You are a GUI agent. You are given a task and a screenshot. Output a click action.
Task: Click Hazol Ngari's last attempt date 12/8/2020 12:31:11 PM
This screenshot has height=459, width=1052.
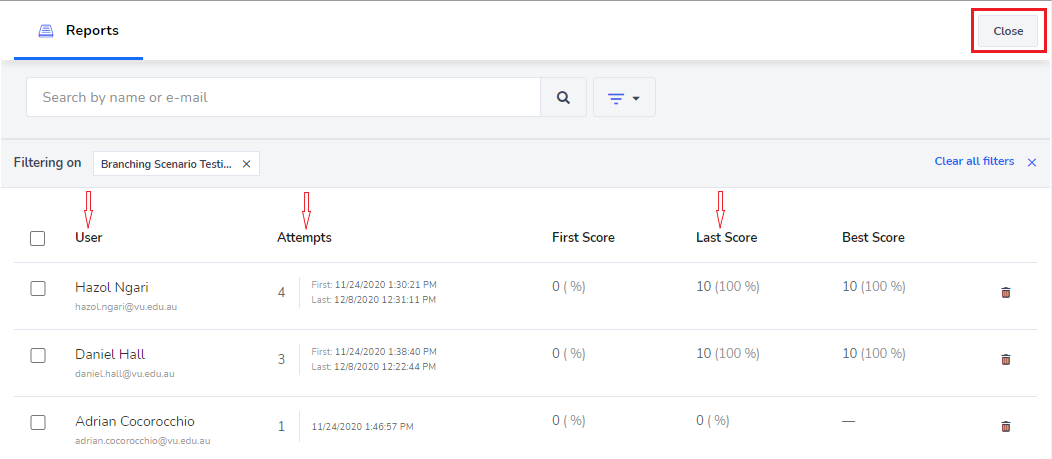click(385, 300)
